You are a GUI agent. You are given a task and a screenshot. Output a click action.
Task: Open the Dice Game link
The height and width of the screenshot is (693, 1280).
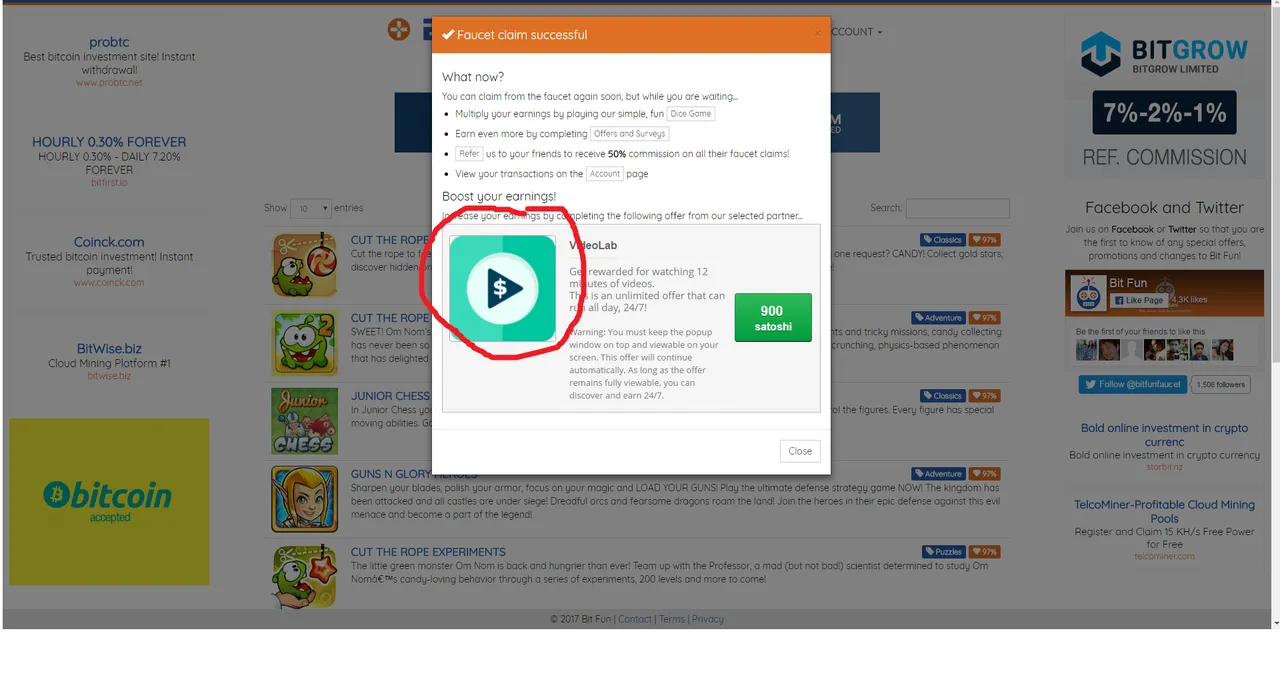tap(691, 114)
